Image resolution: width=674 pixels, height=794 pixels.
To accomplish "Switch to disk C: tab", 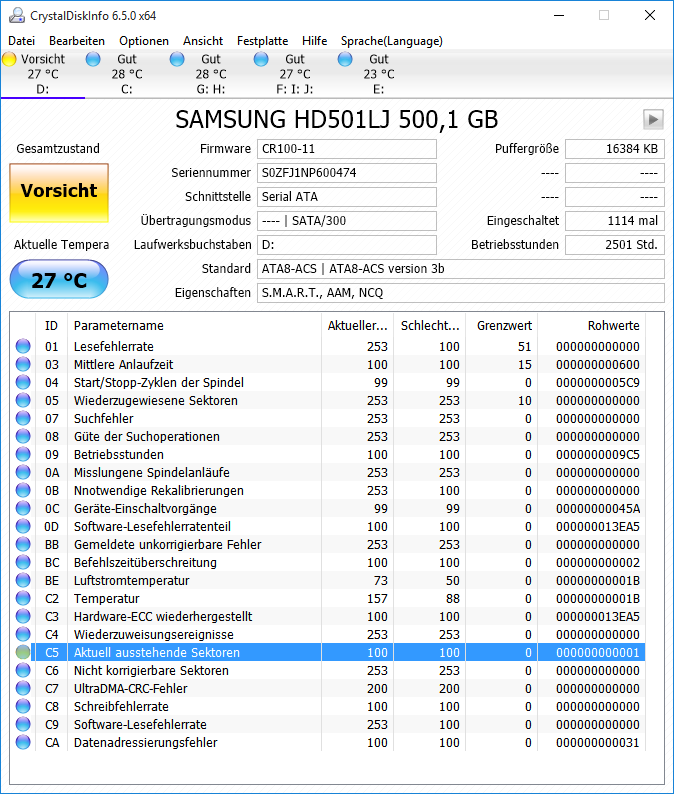I will pyautogui.click(x=127, y=74).
